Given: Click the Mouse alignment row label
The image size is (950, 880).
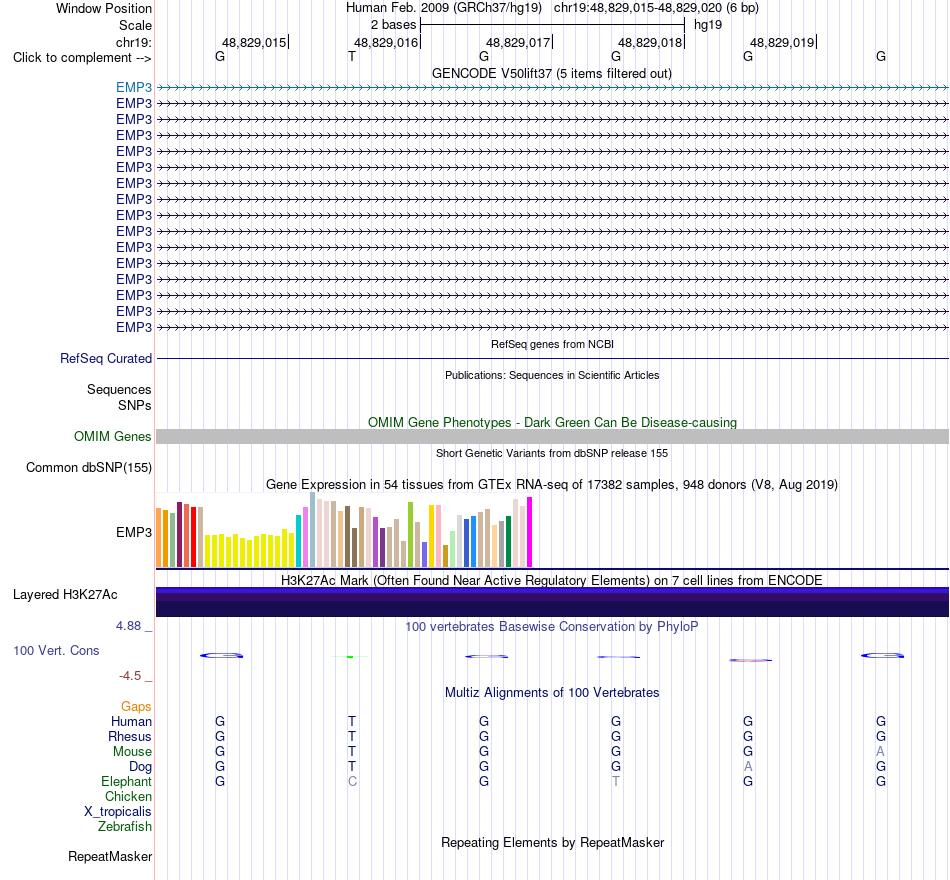Looking at the screenshot, I should click(x=132, y=752).
